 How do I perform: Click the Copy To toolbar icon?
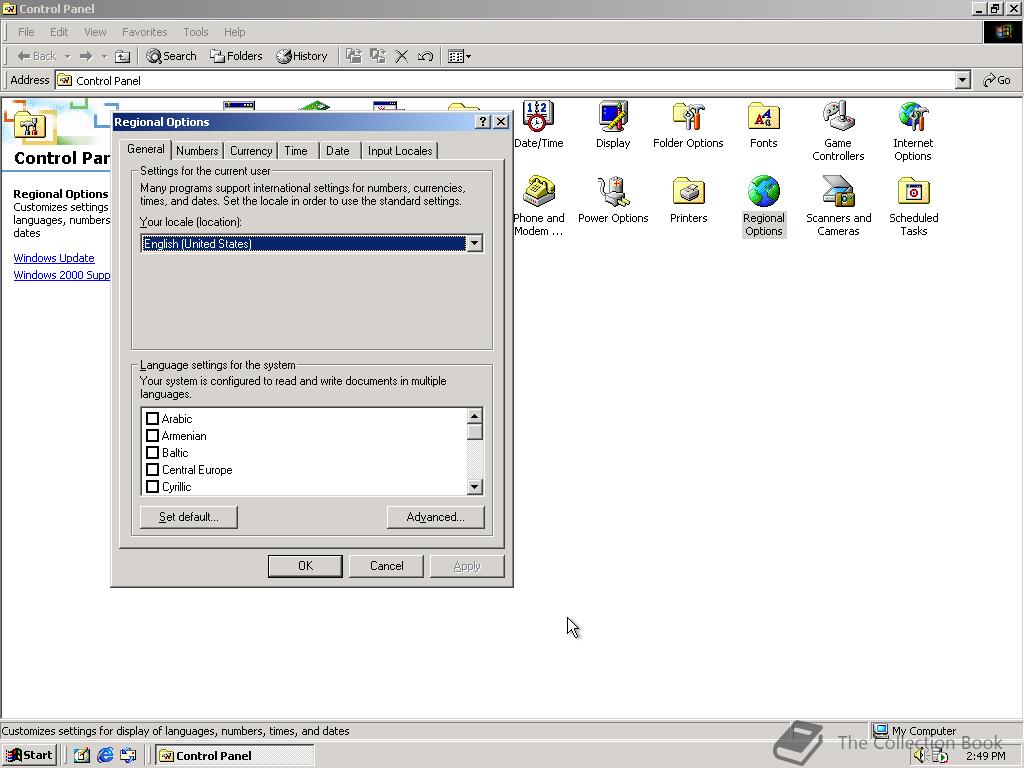377,56
